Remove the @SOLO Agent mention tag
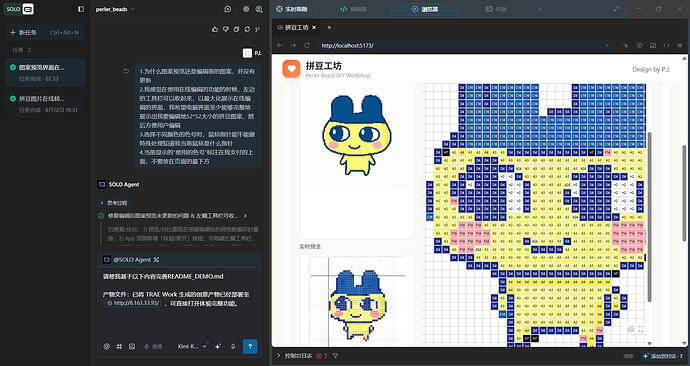 click(x=156, y=260)
